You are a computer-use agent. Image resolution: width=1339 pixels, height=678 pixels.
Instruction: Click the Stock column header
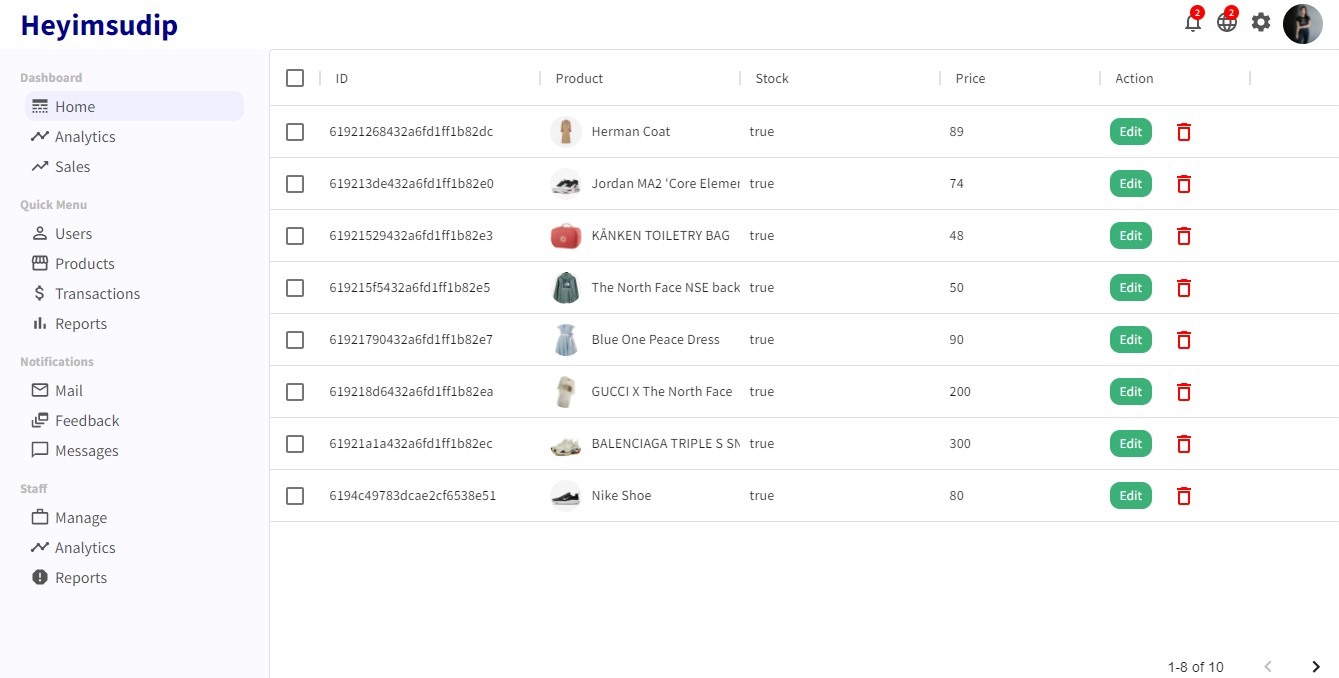pos(772,78)
